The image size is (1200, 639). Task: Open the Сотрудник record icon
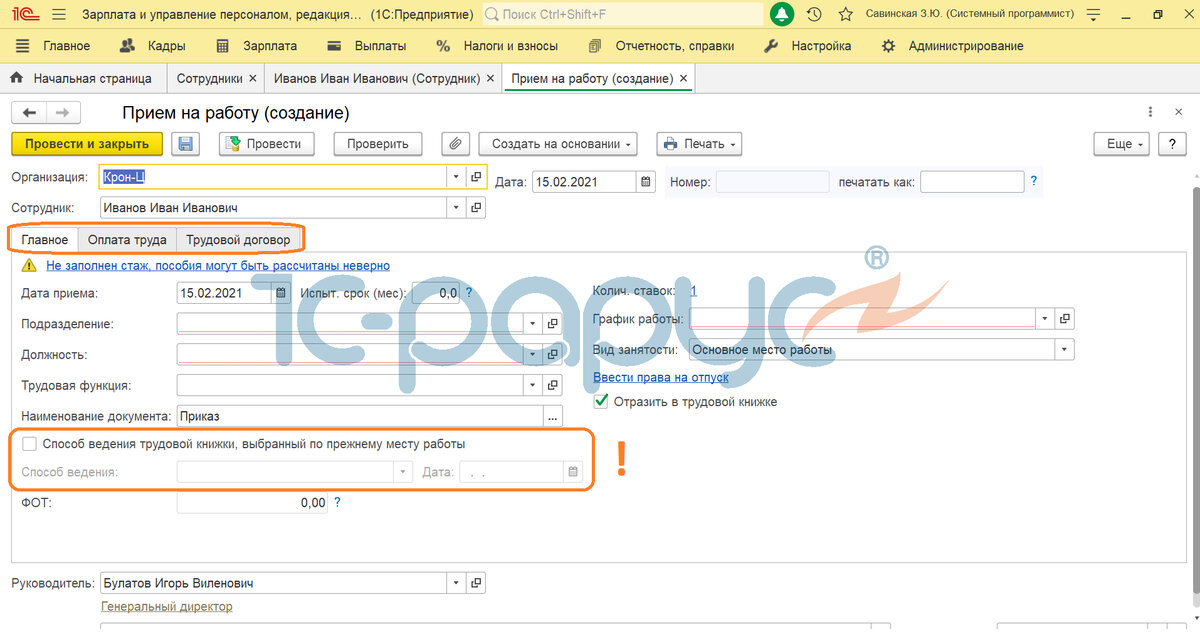(476, 208)
